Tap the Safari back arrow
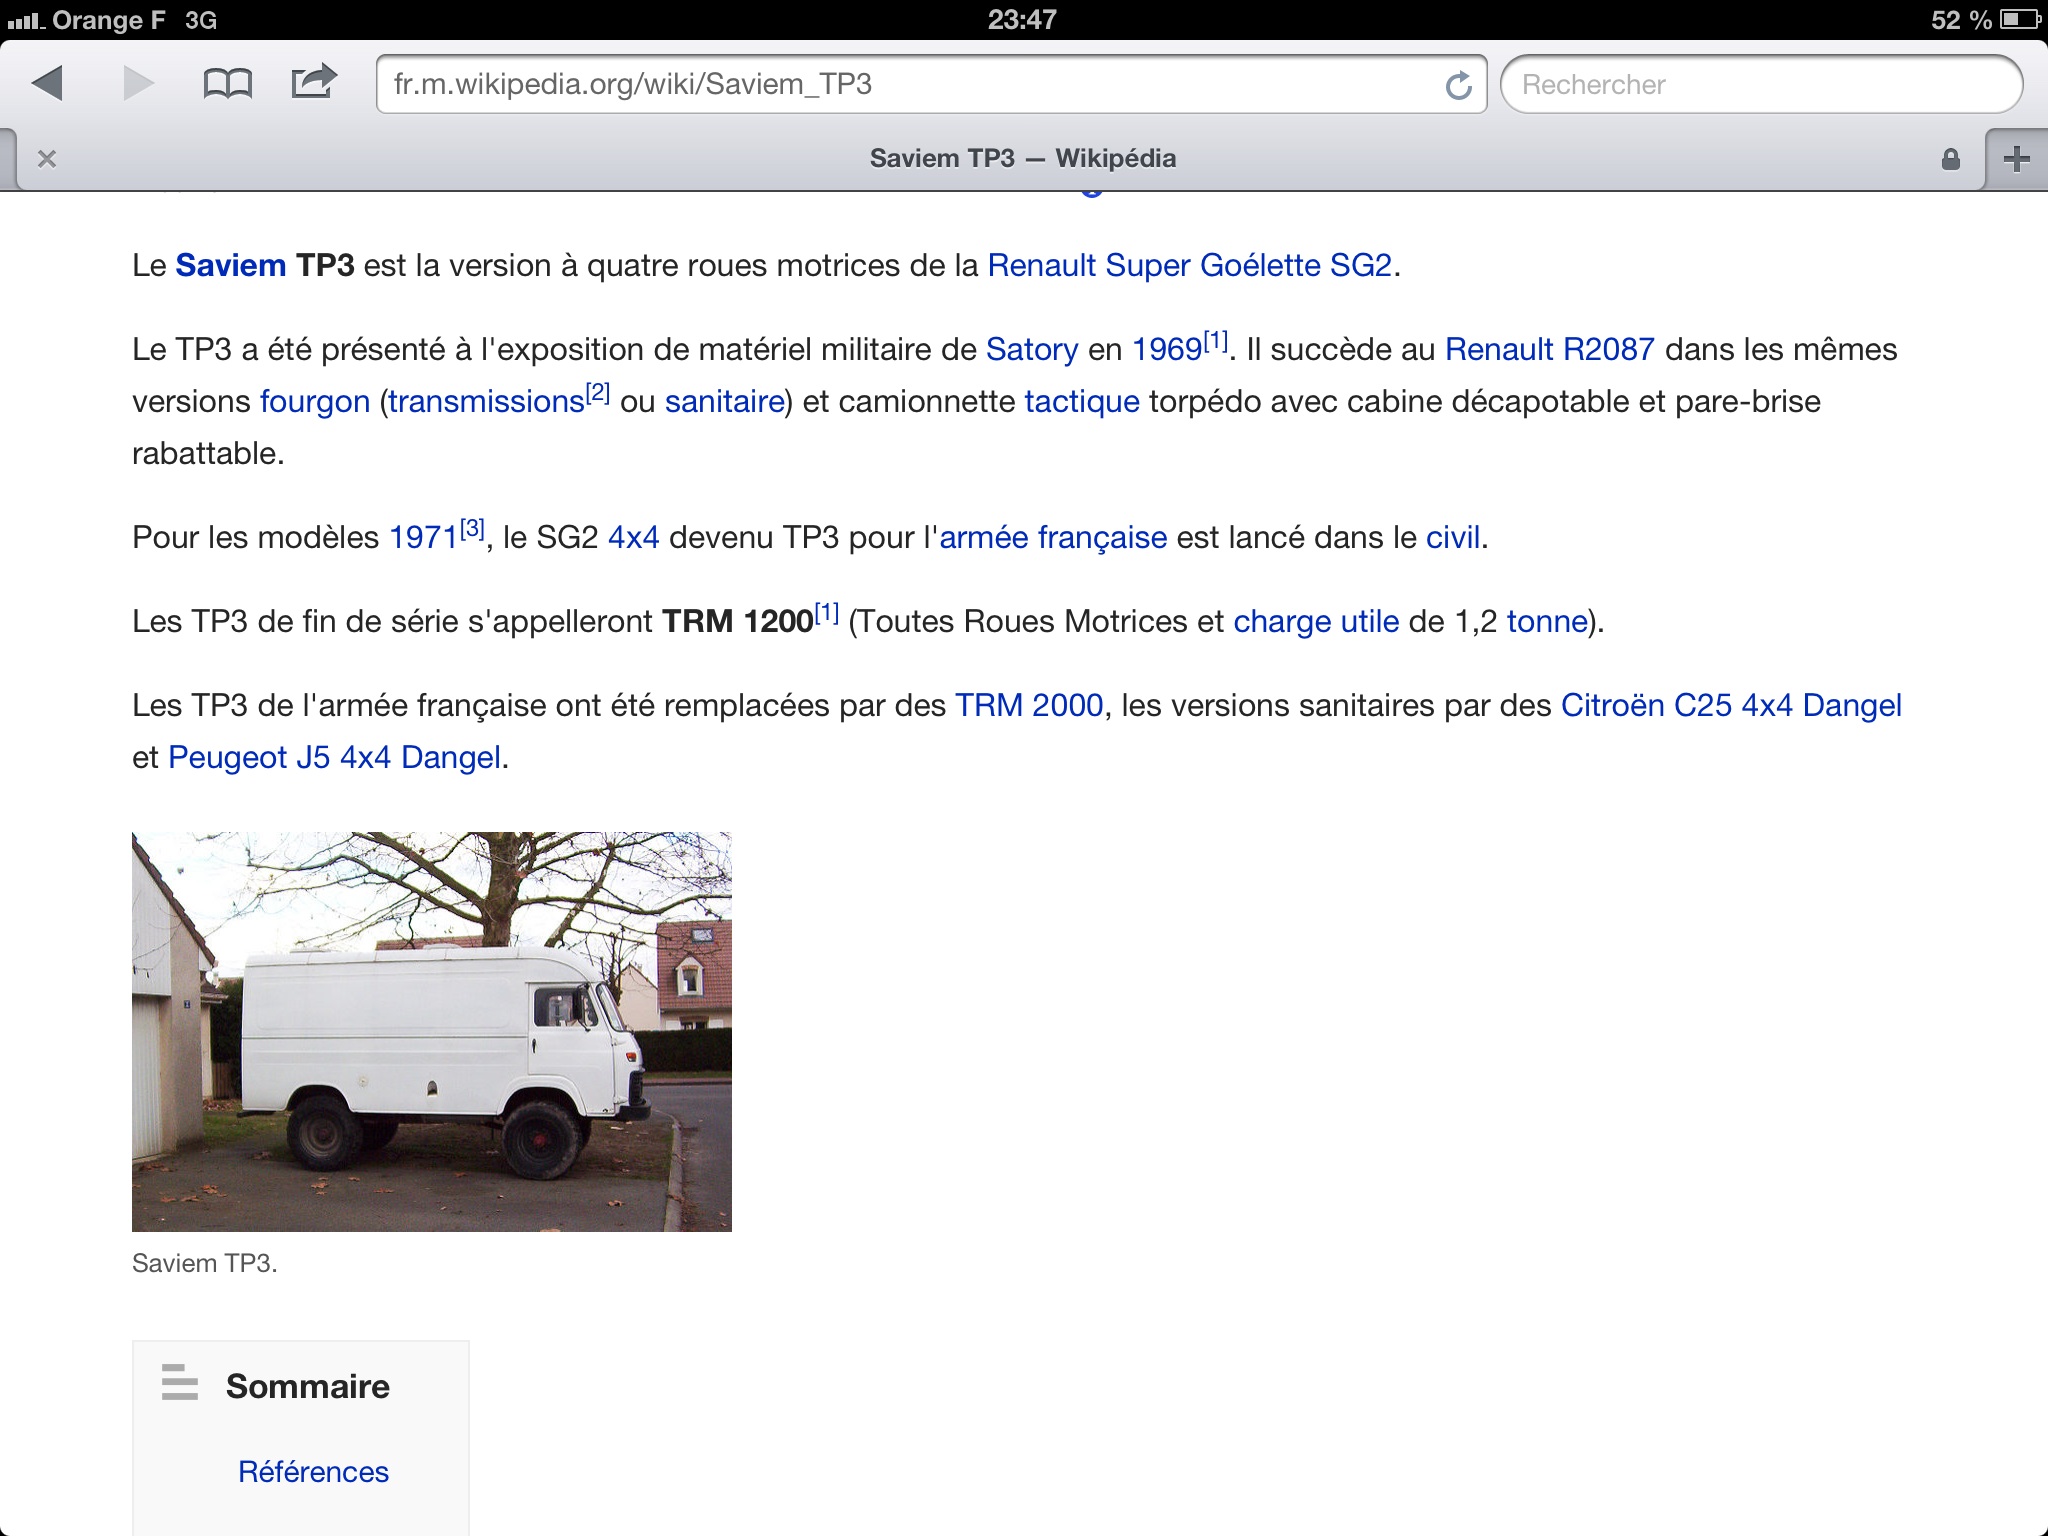Image resolution: width=2048 pixels, height=1536 pixels. pyautogui.click(x=48, y=83)
